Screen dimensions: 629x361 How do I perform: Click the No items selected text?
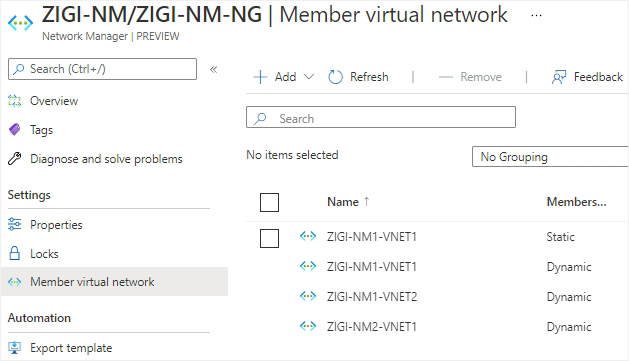292,155
